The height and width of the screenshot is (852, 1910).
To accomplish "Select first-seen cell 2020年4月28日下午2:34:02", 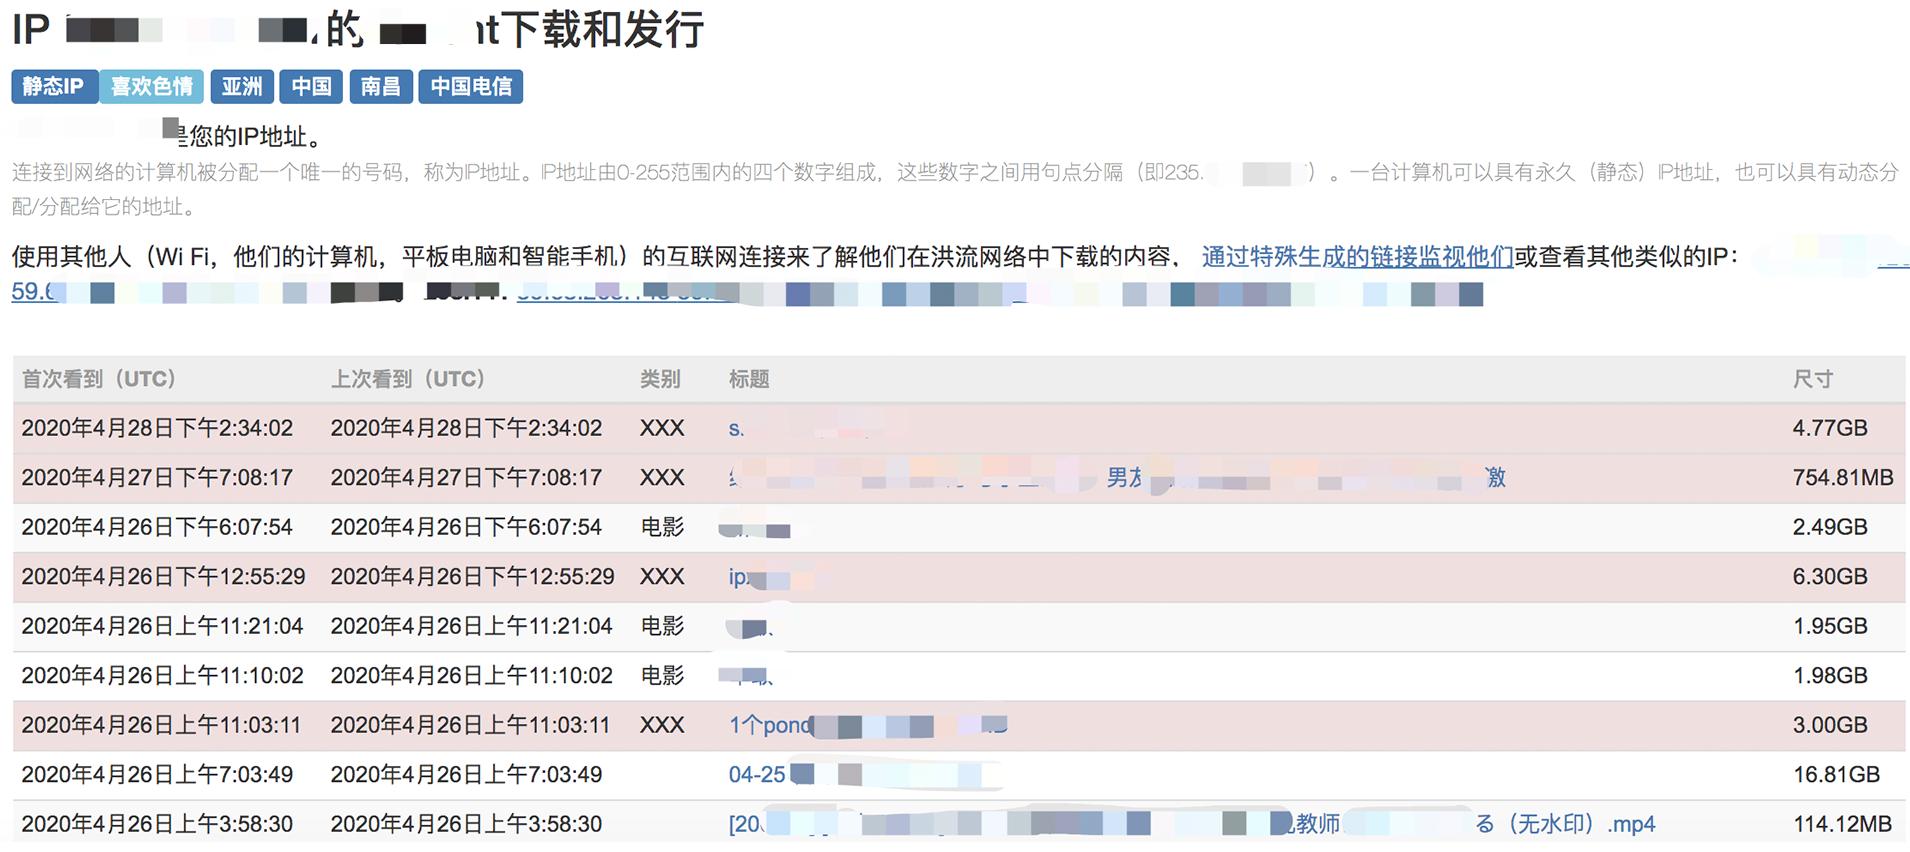I will click(157, 428).
